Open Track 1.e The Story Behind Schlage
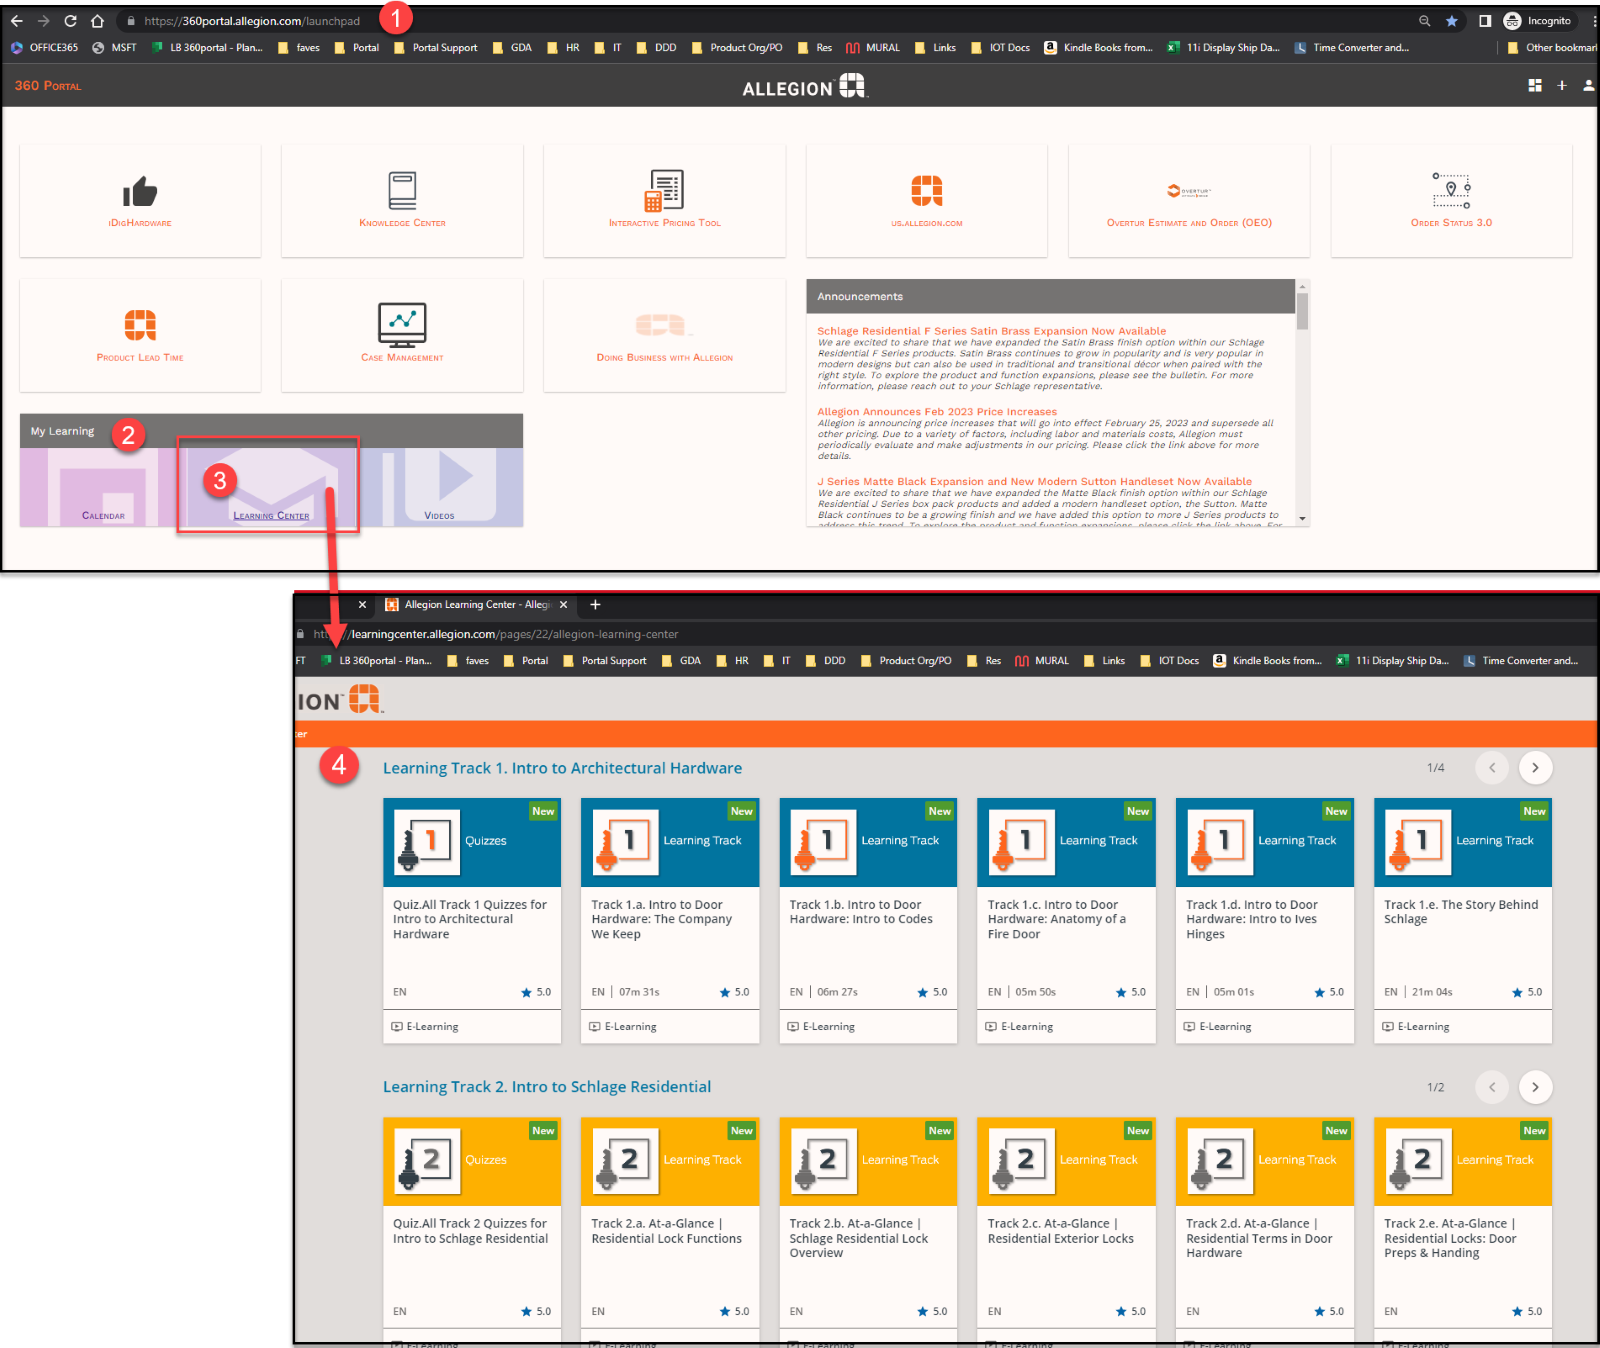 1463,920
